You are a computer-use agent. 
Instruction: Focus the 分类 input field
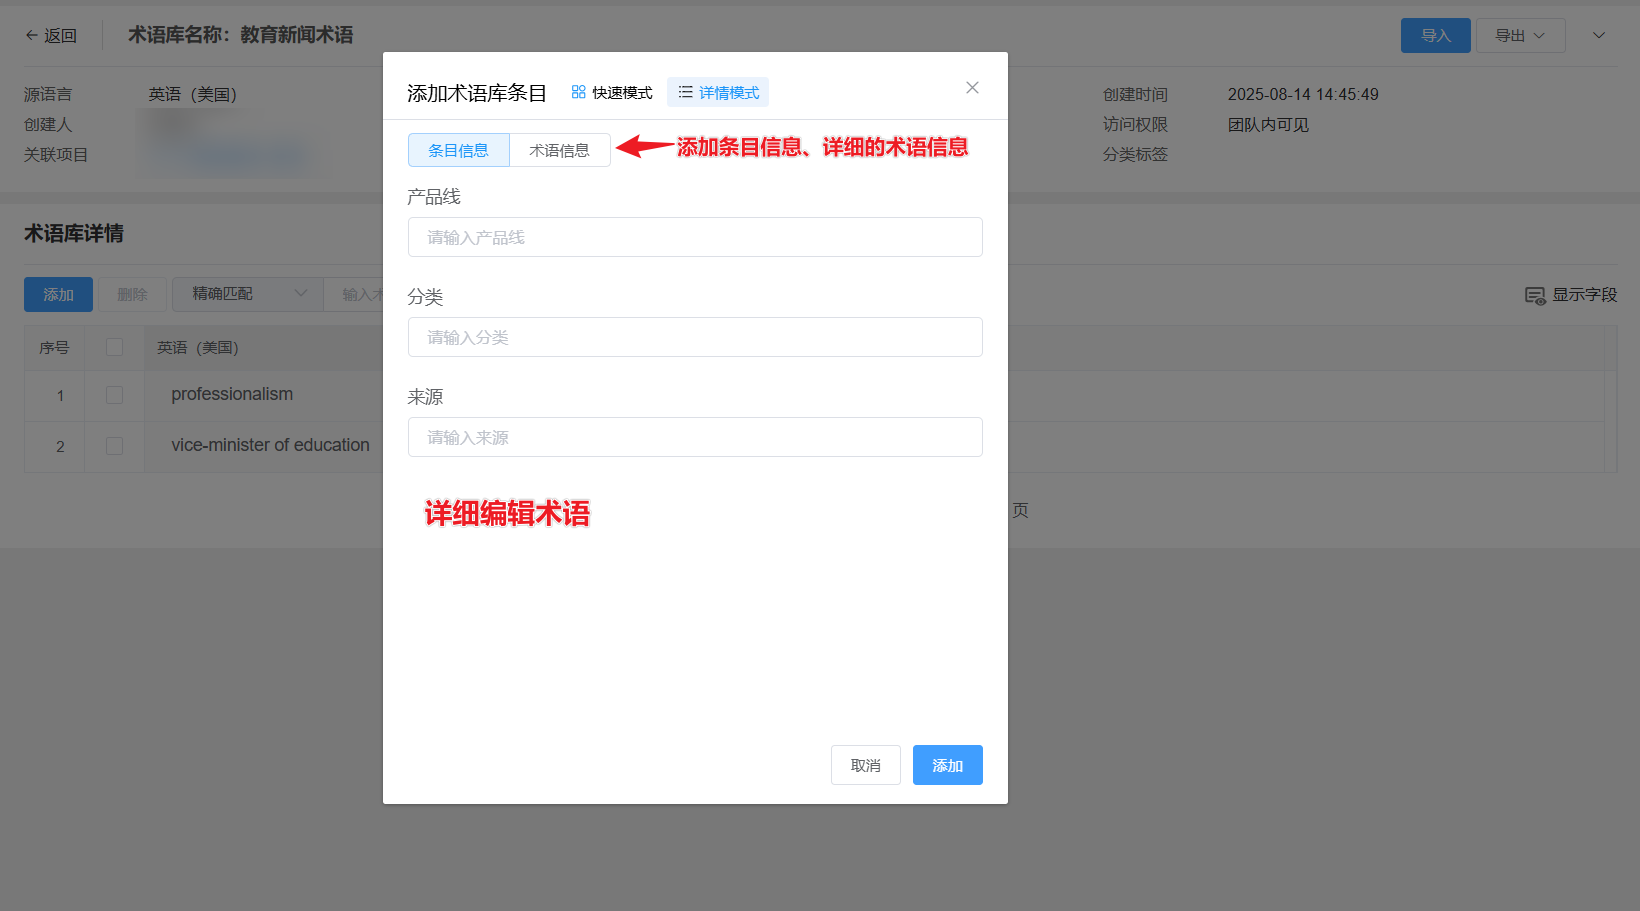pyautogui.click(x=695, y=337)
